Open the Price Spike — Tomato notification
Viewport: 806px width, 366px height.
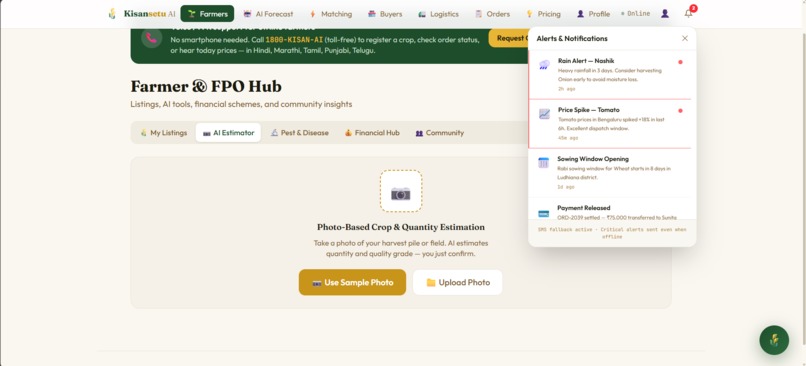(610, 124)
